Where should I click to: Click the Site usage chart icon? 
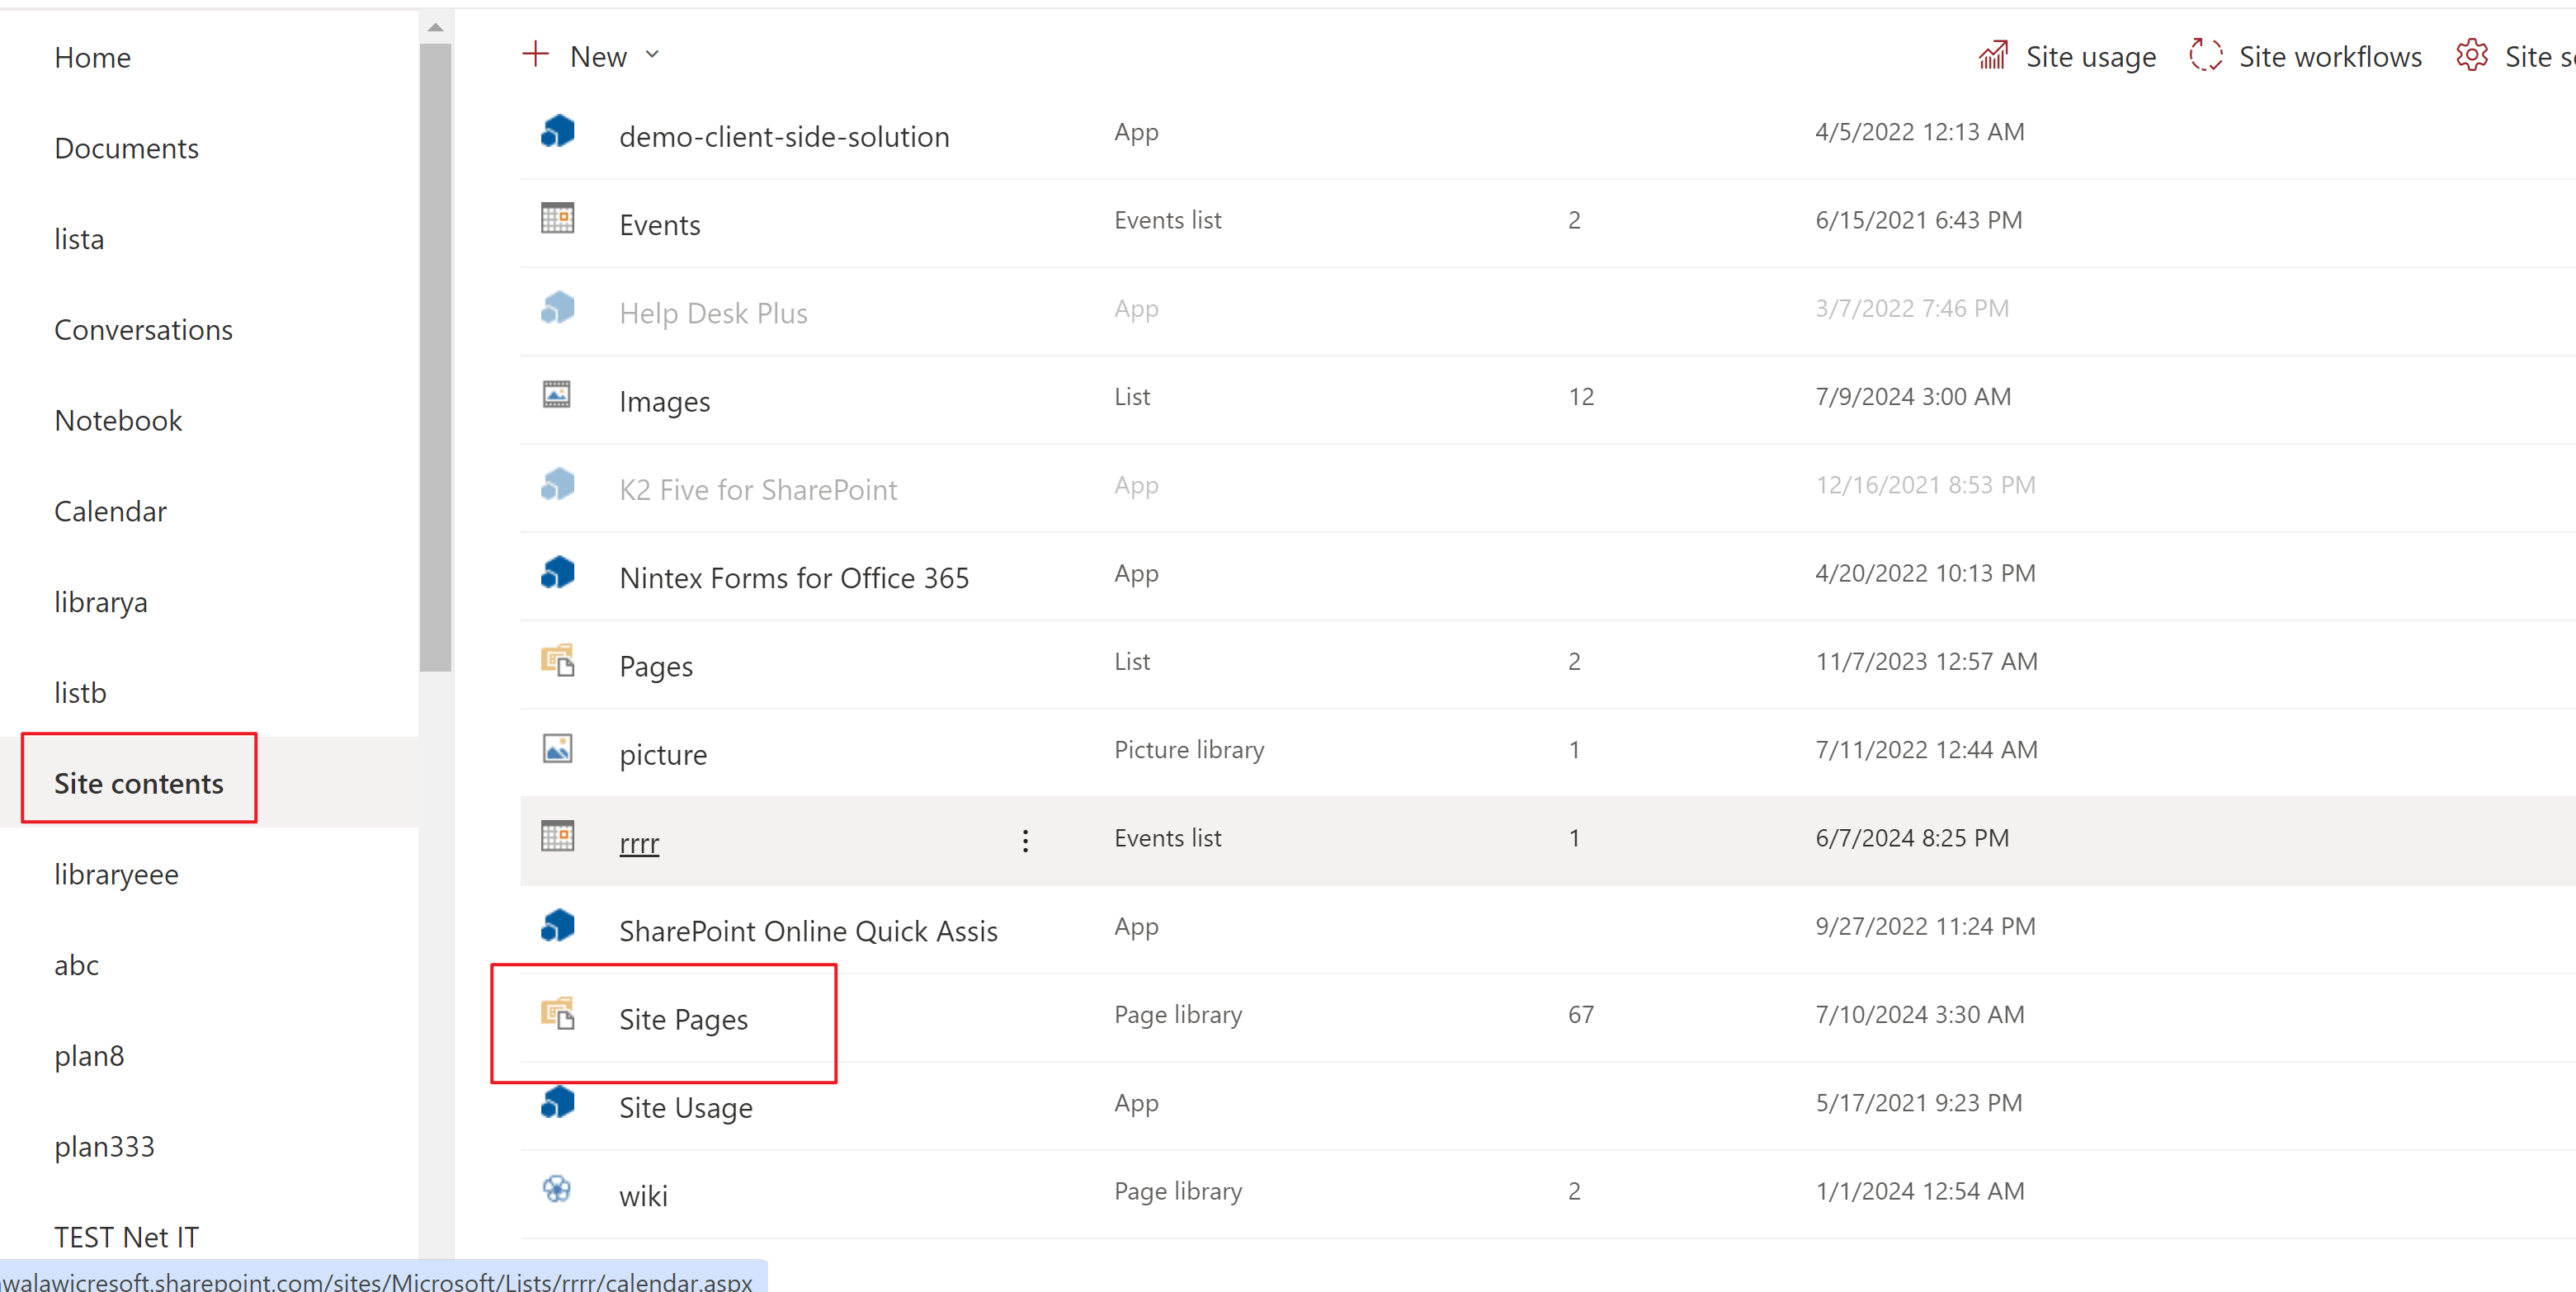pos(1993,56)
